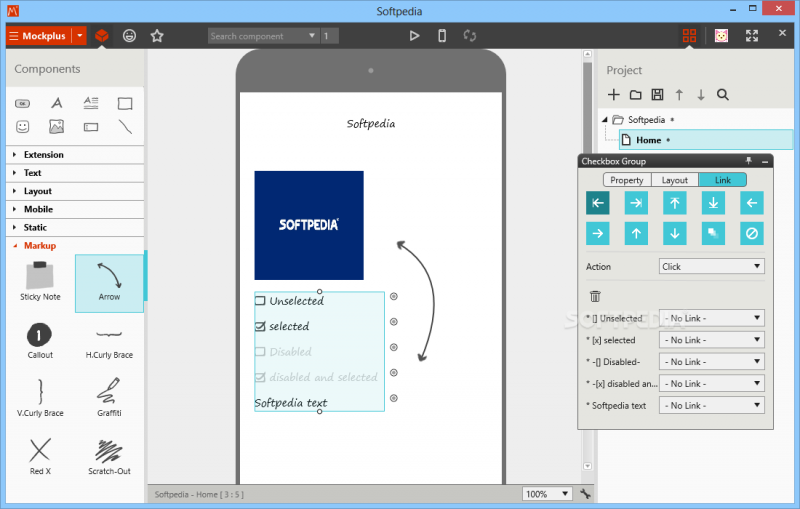
Task: Select the H.Curly Brace markup component
Action: point(109,343)
